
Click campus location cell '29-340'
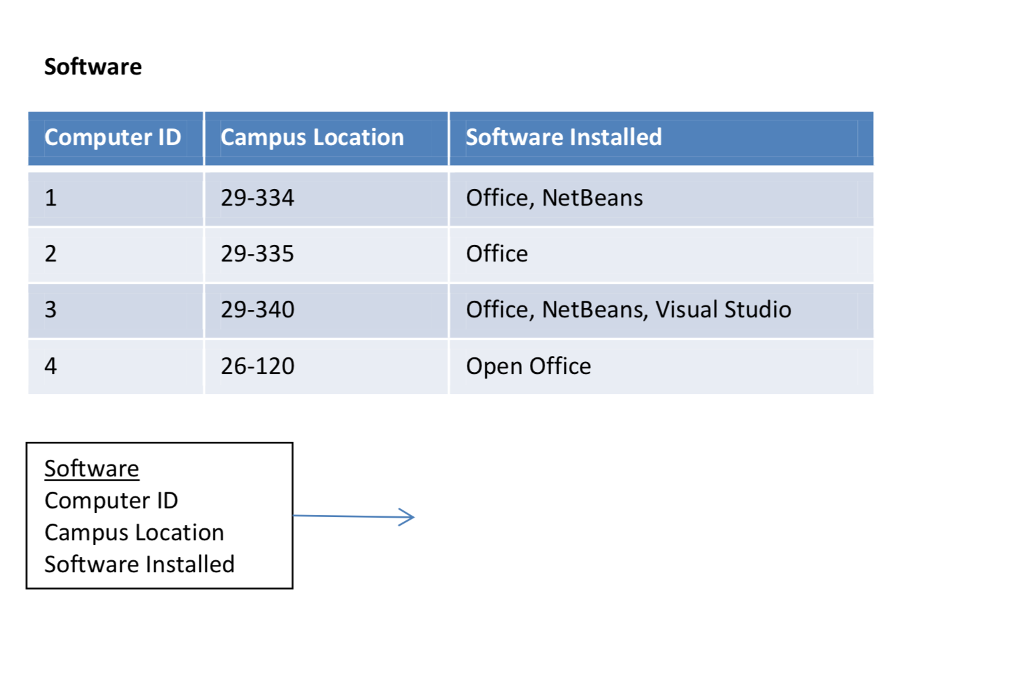[327, 311]
